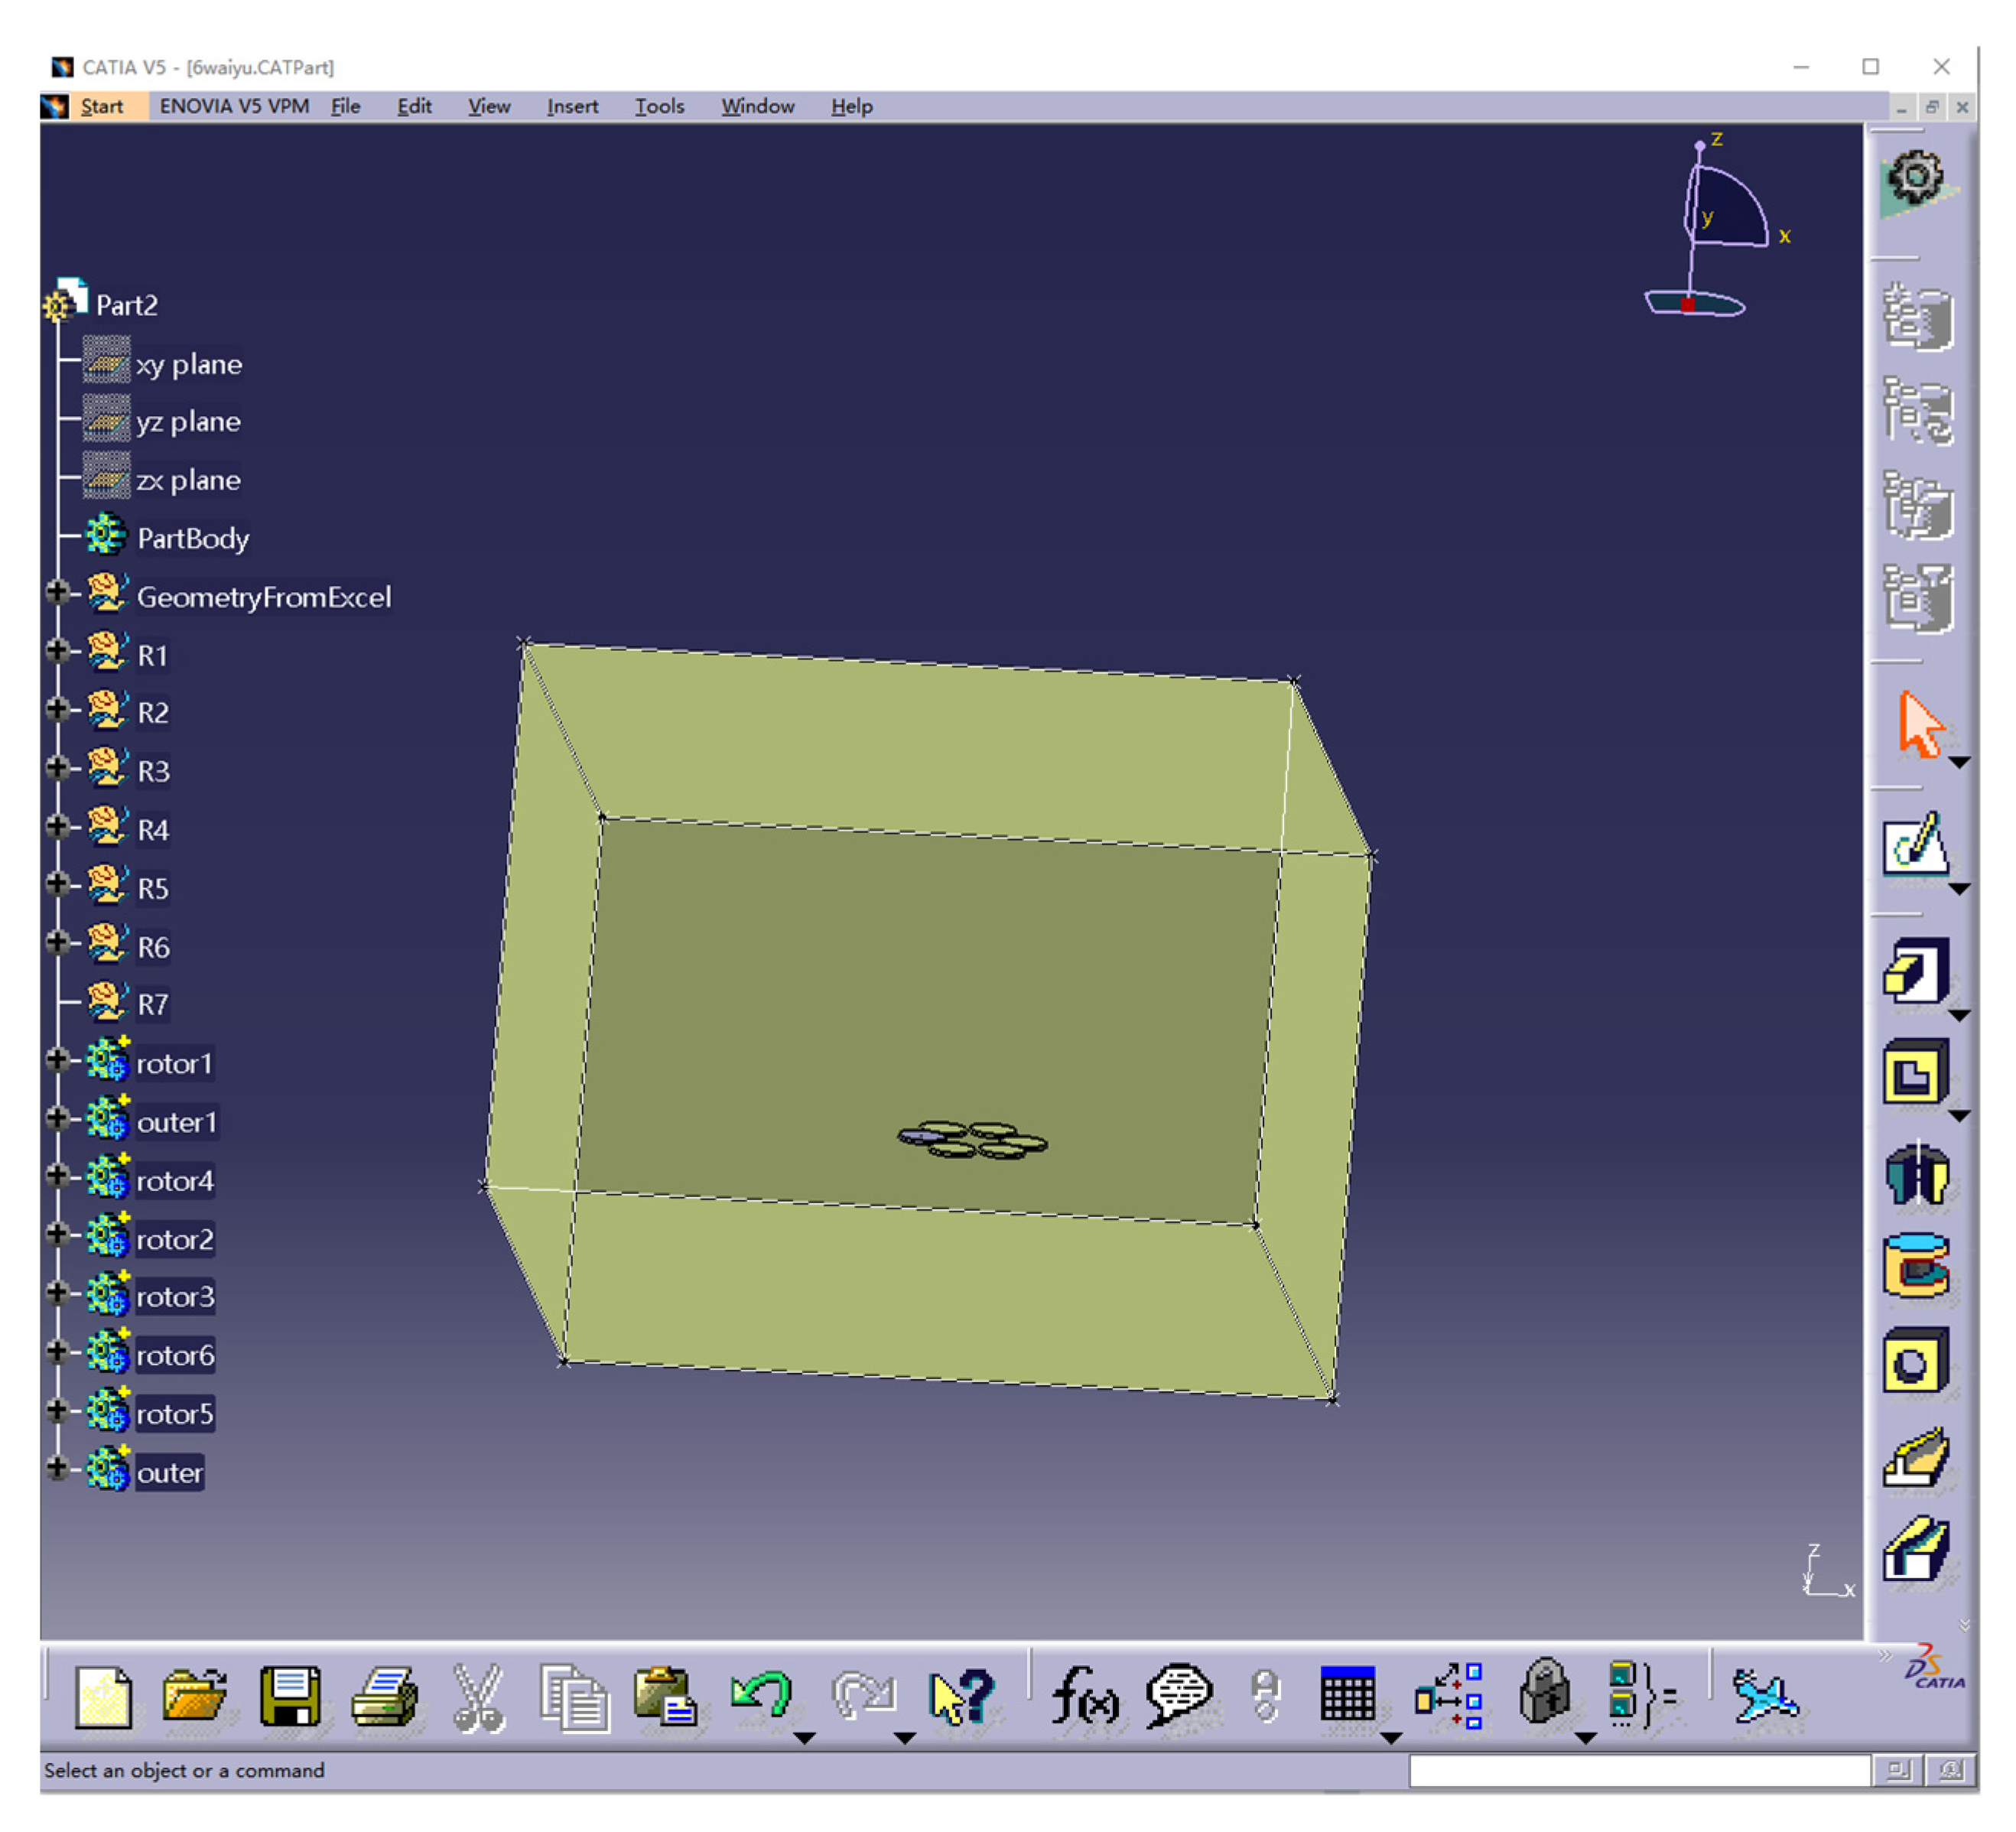Click the command input field at bottom right

point(1640,1772)
